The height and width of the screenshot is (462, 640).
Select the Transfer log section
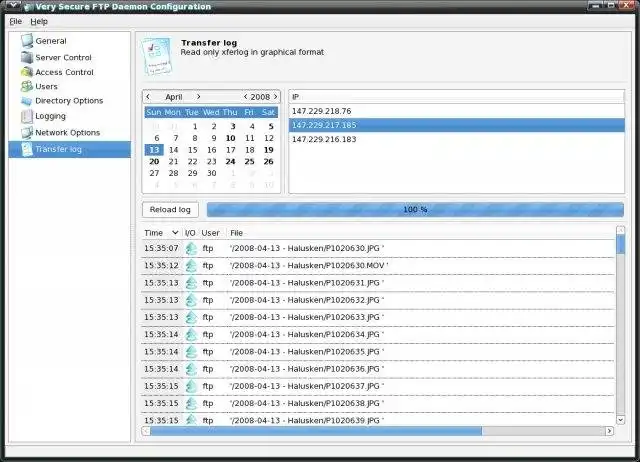[70, 149]
